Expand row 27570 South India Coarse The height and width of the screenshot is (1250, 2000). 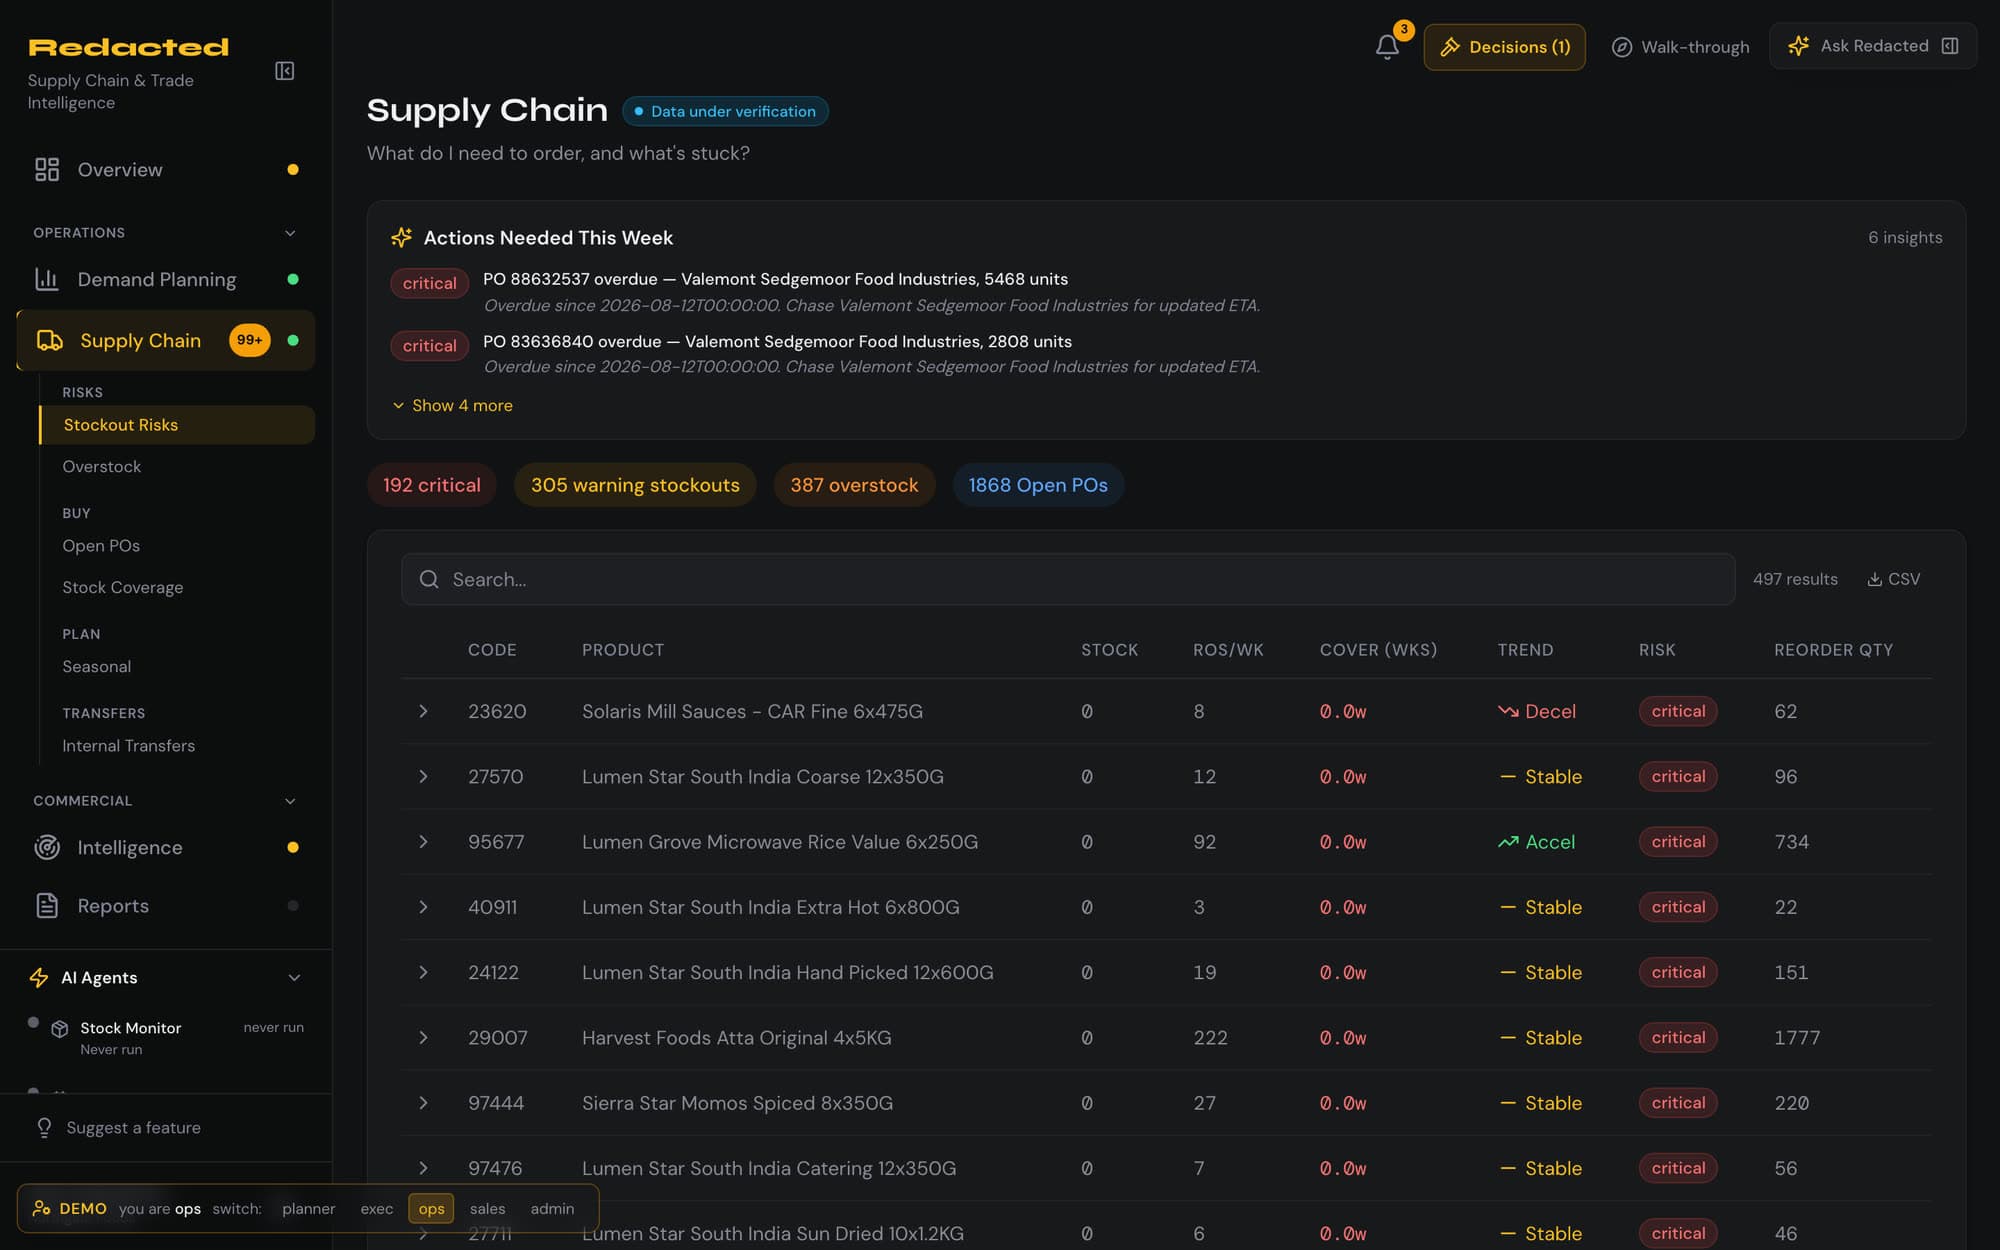423,776
